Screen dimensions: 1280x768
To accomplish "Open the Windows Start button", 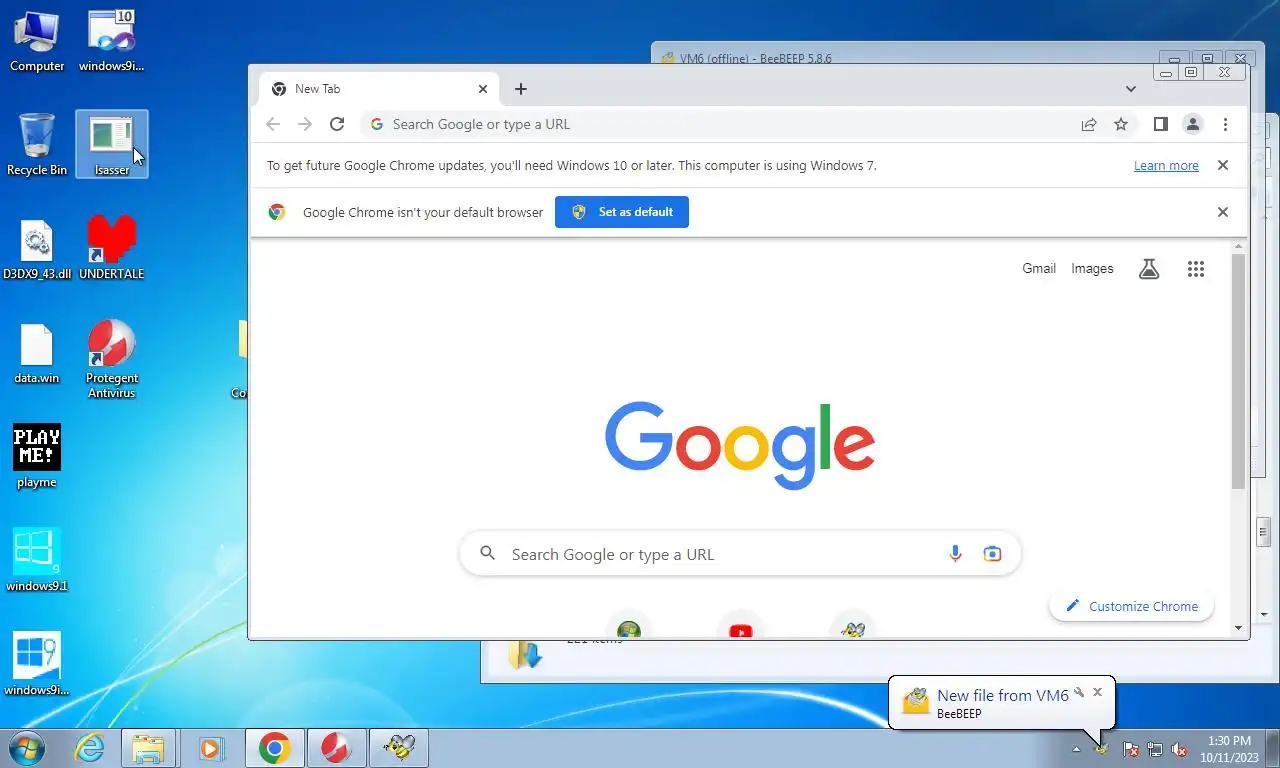I will 25,748.
